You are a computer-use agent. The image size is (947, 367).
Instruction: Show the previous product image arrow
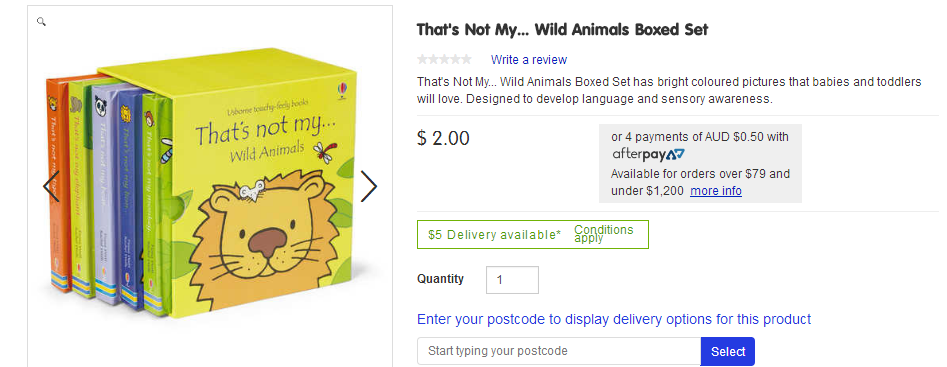[51, 187]
